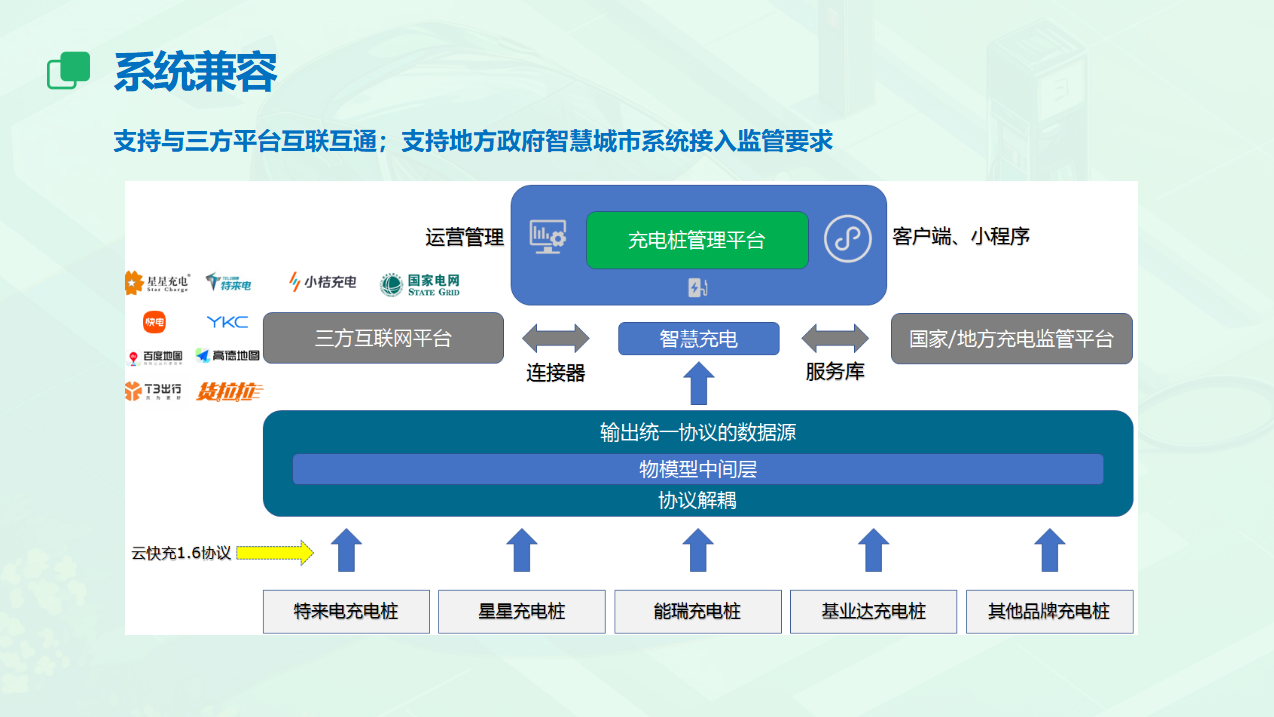Select the 星星充电桩 box
This screenshot has width=1274, height=717.
click(x=522, y=611)
